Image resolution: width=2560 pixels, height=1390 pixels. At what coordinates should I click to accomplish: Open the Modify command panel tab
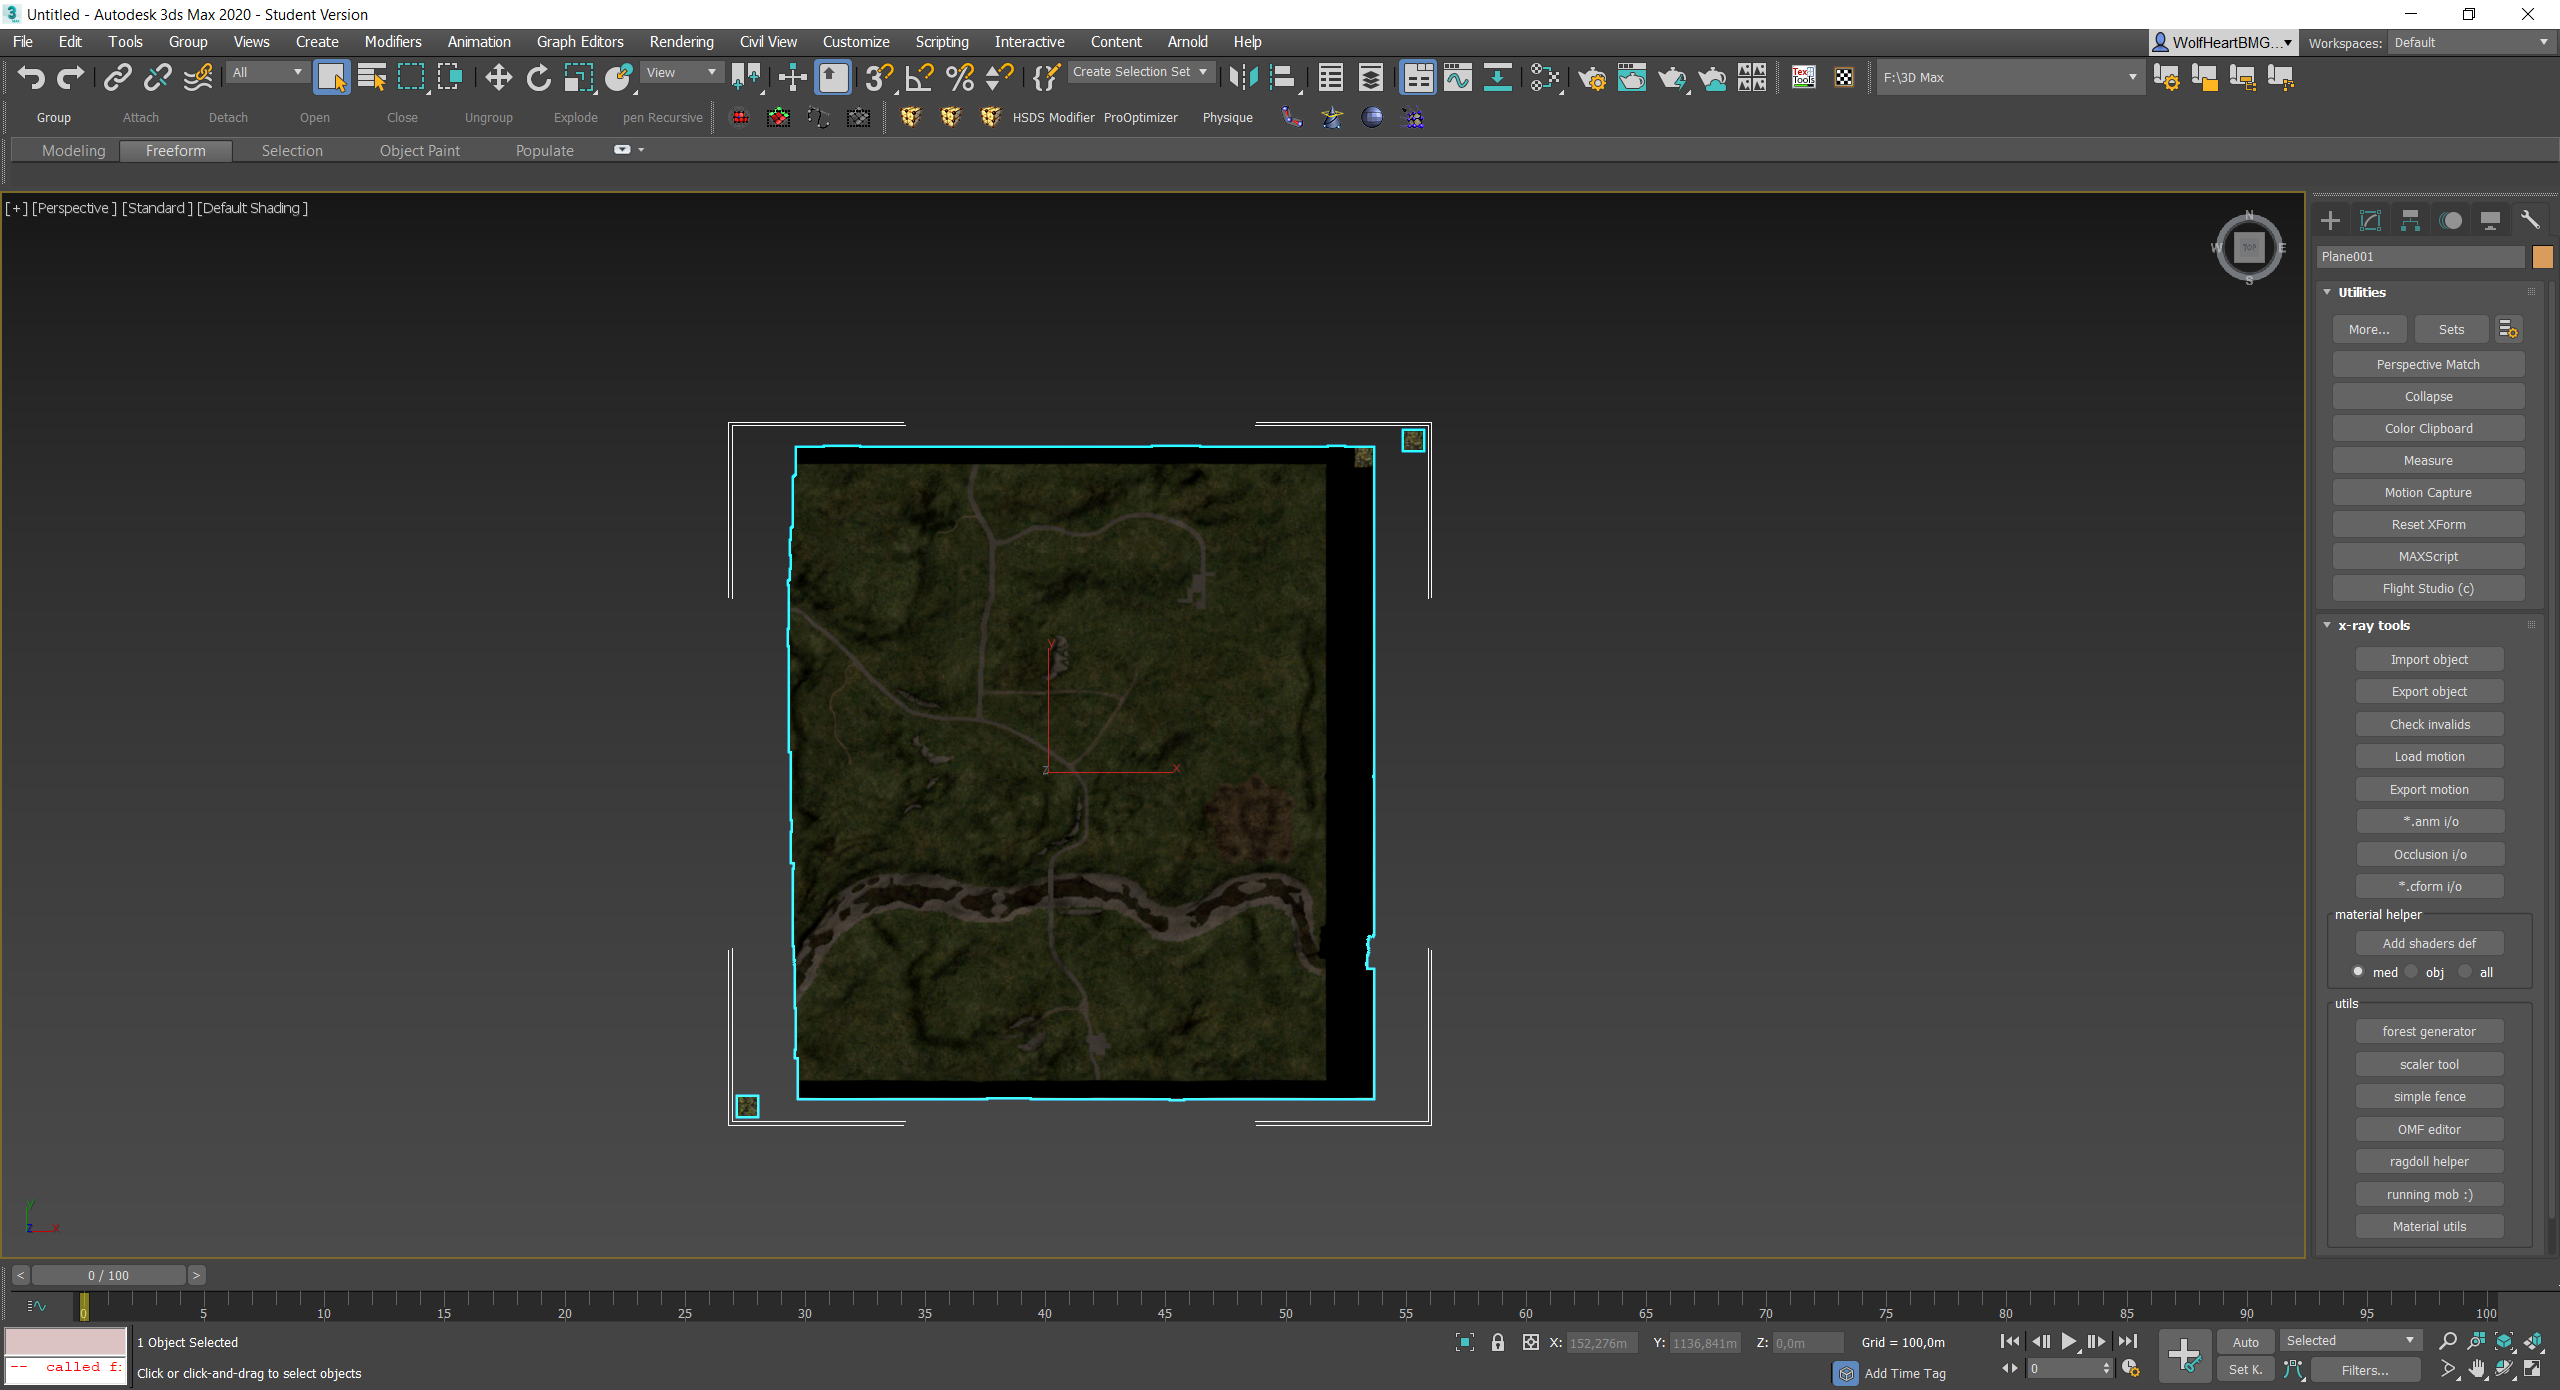click(x=2370, y=220)
